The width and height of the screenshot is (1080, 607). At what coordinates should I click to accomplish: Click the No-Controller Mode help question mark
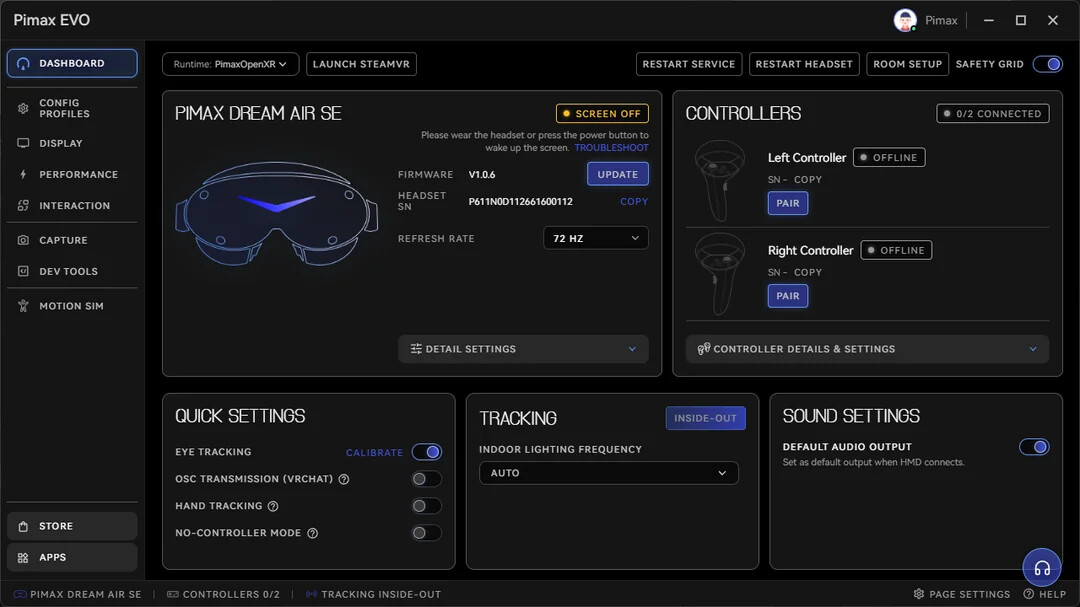(312, 533)
